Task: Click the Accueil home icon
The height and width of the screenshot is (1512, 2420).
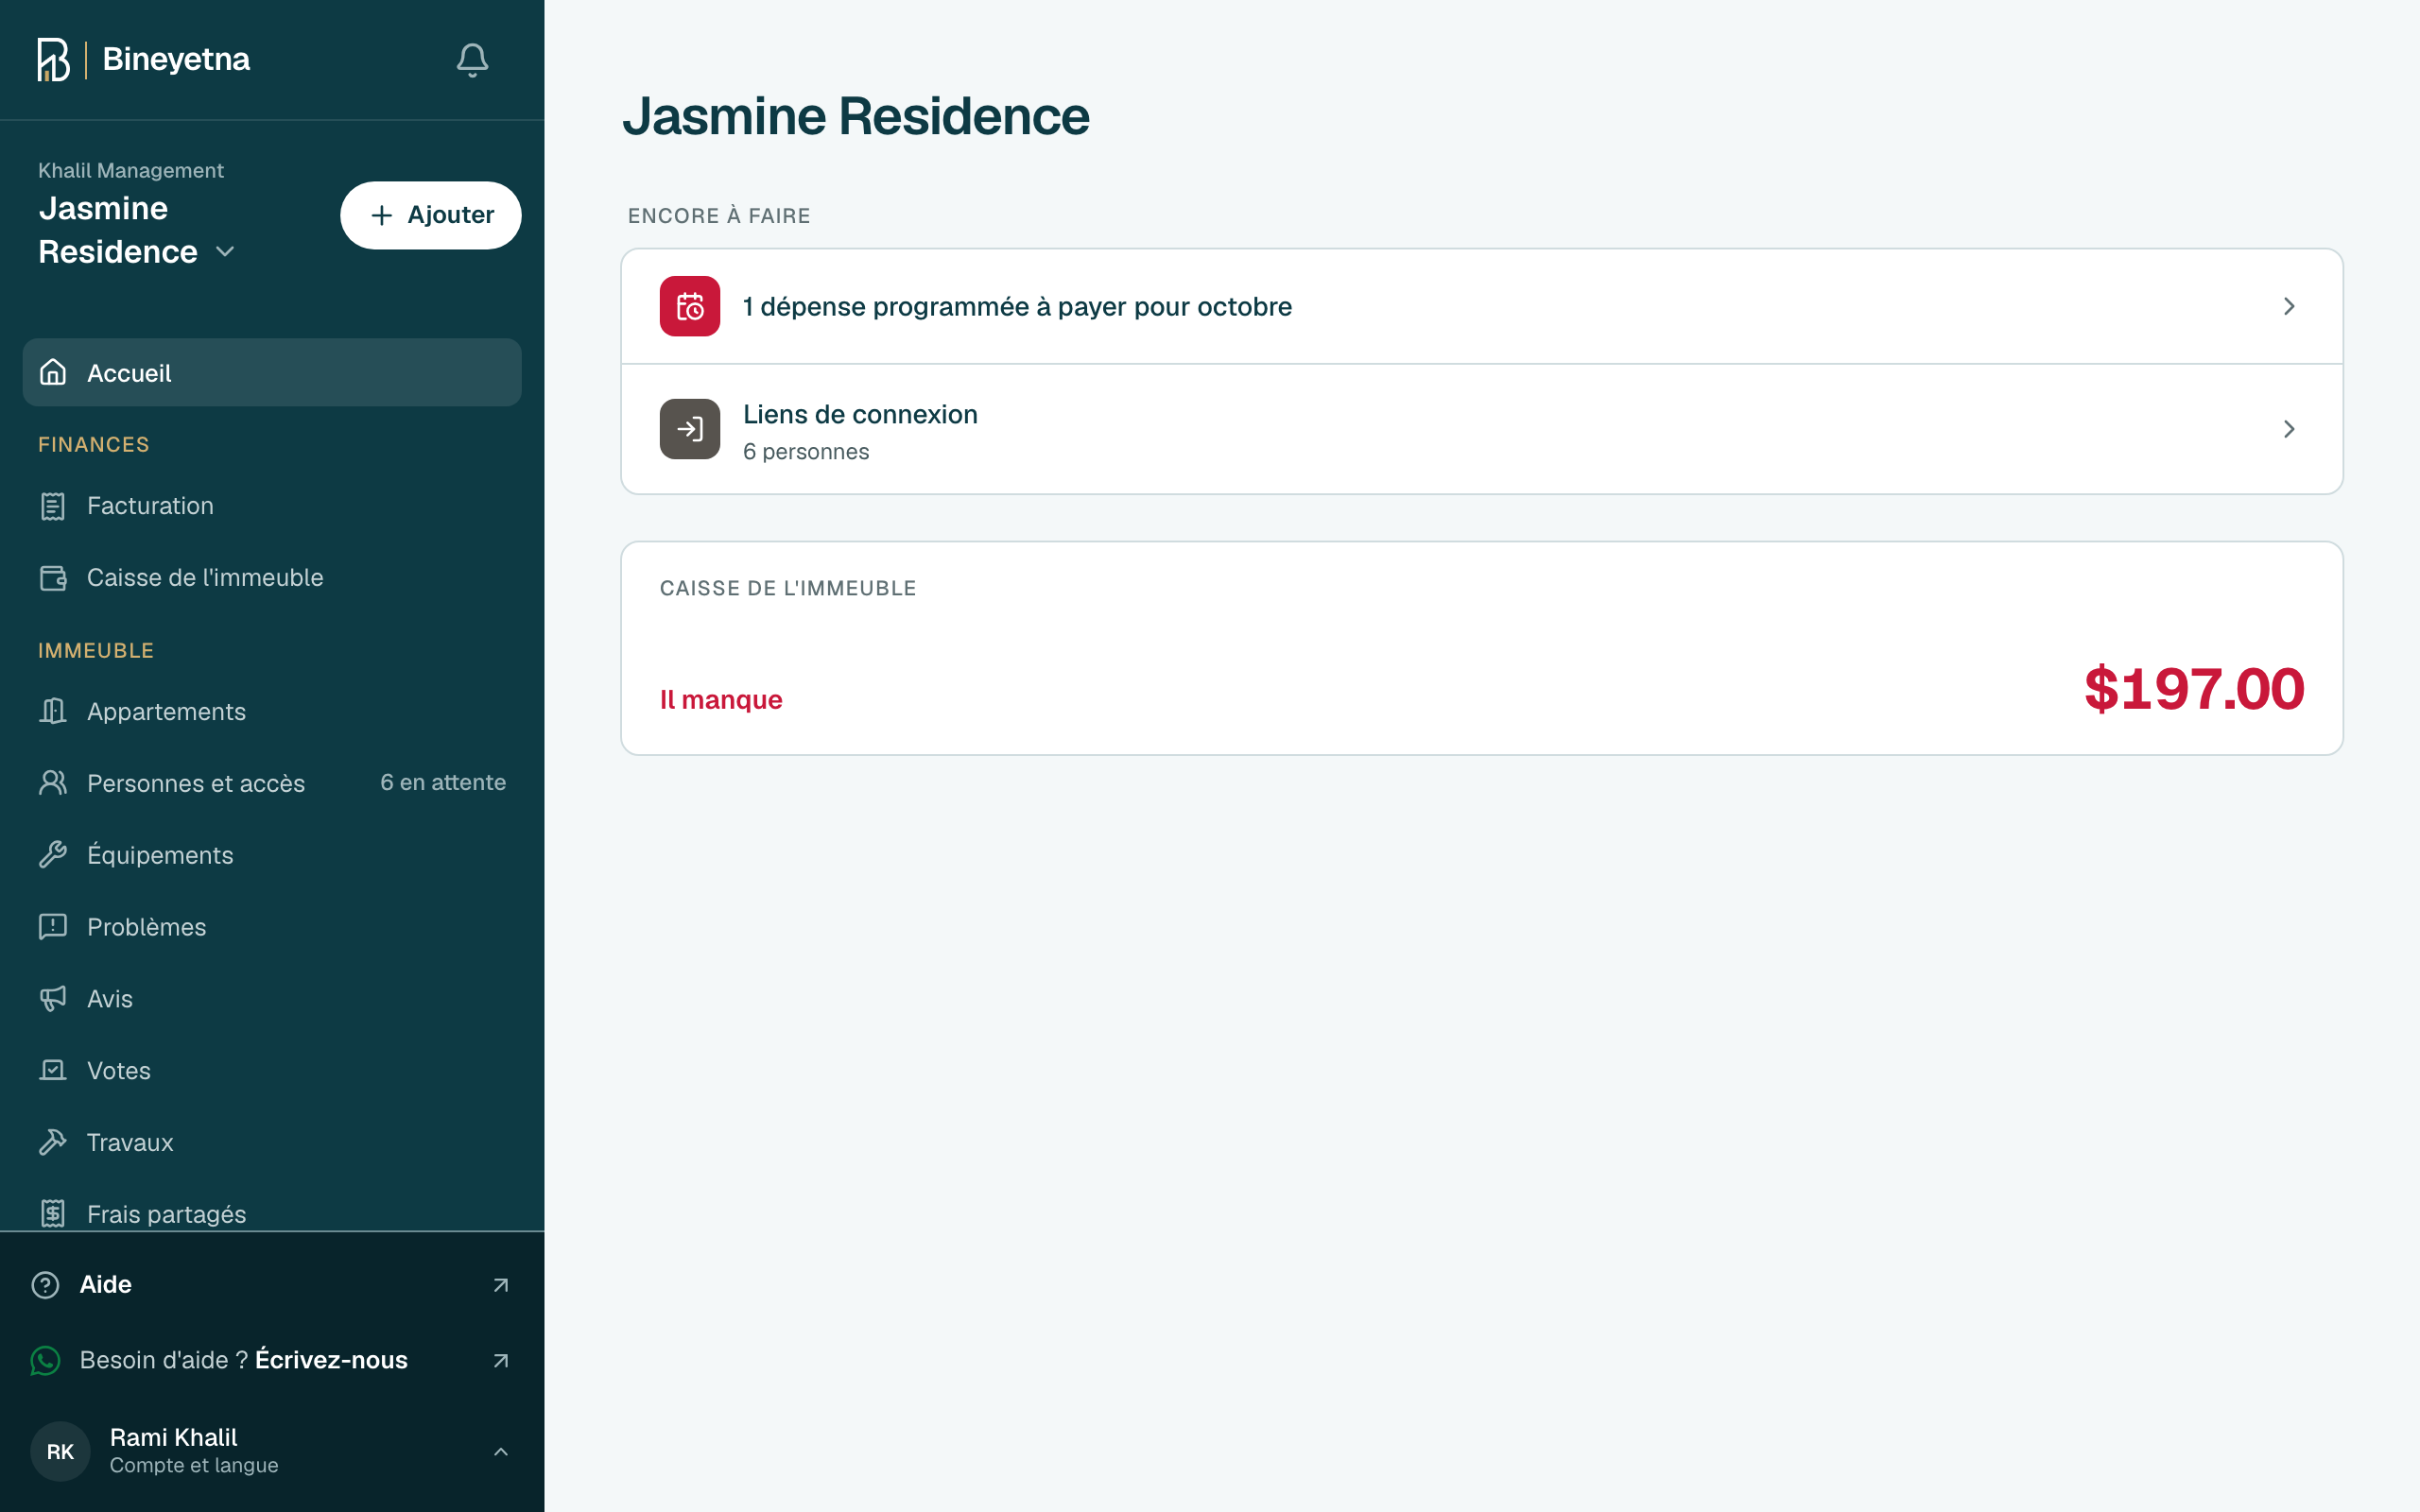Action: pos(53,372)
